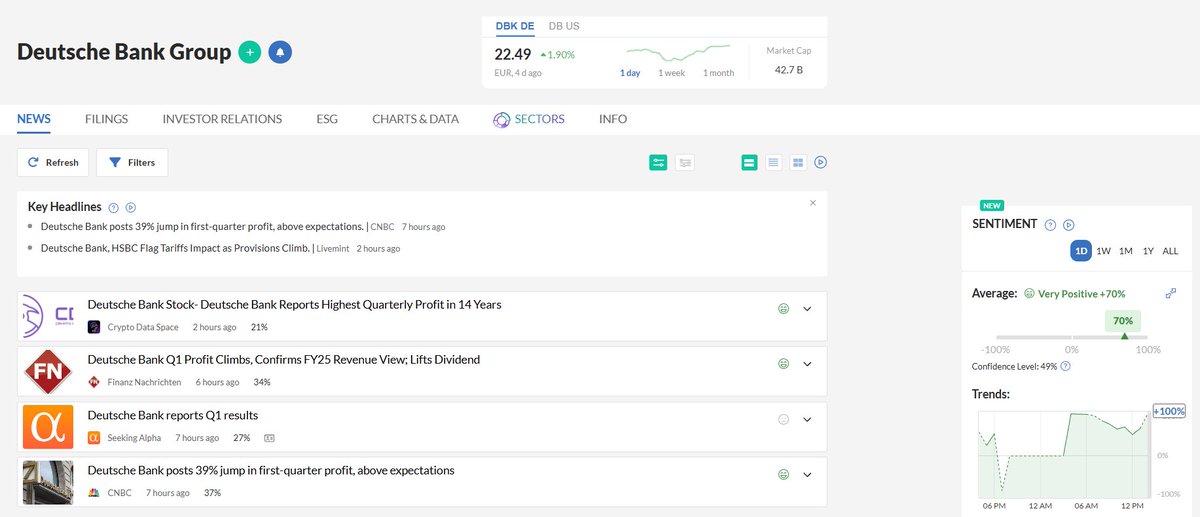This screenshot has width=1200, height=517.
Task: Click the small Crypto Data Space source icon
Action: (94, 327)
